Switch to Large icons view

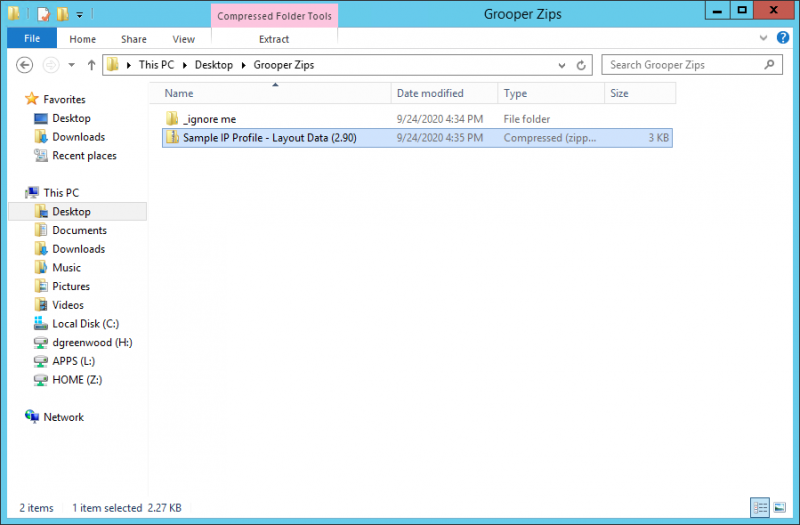point(779,508)
